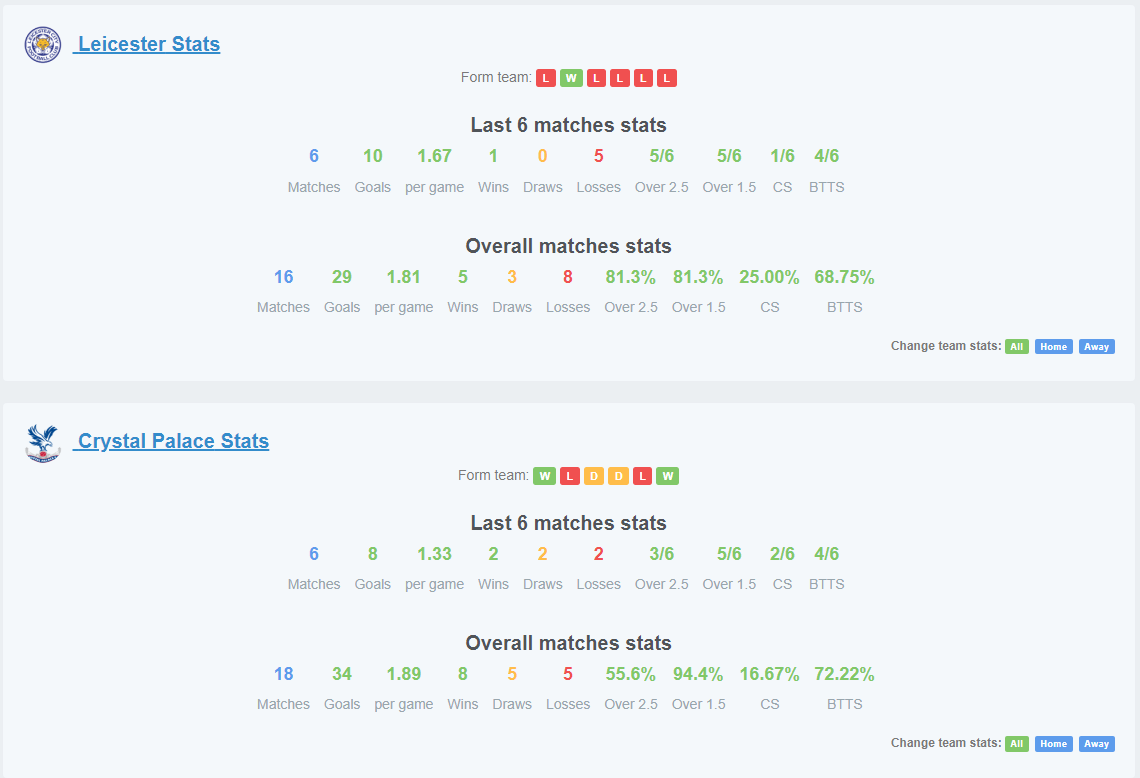
Task: Click Leicester's green W form badge
Action: coord(571,78)
